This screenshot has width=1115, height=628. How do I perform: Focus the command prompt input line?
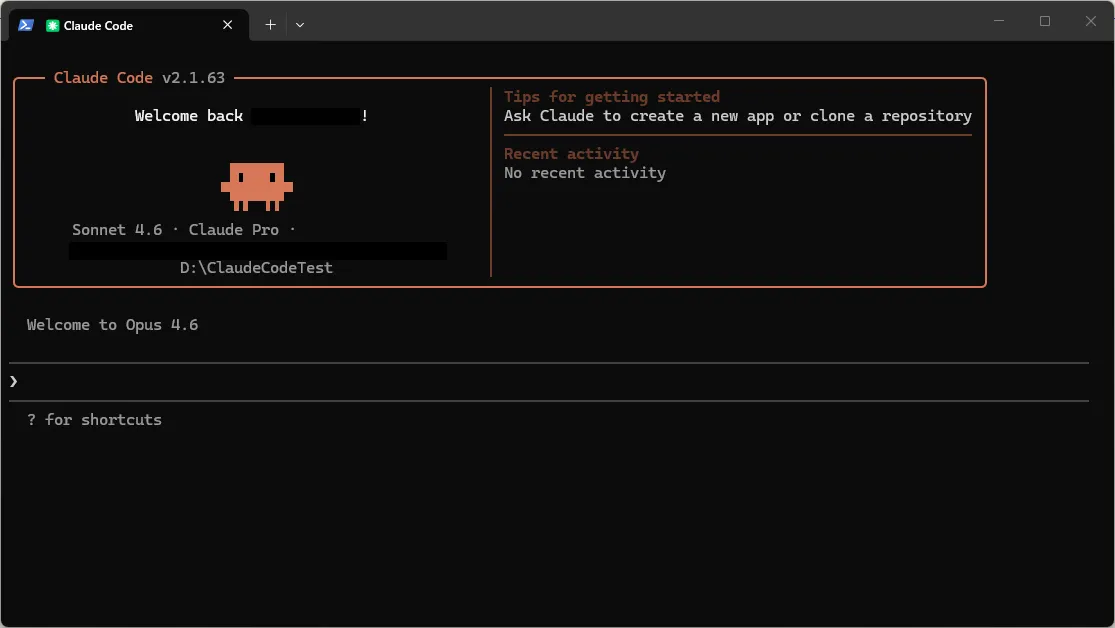[x=549, y=382]
